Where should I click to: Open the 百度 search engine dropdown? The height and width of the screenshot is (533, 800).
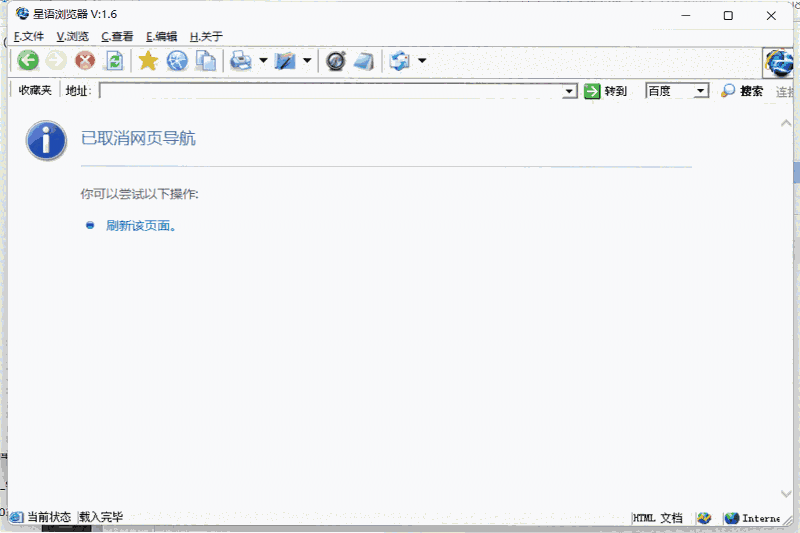(x=701, y=91)
